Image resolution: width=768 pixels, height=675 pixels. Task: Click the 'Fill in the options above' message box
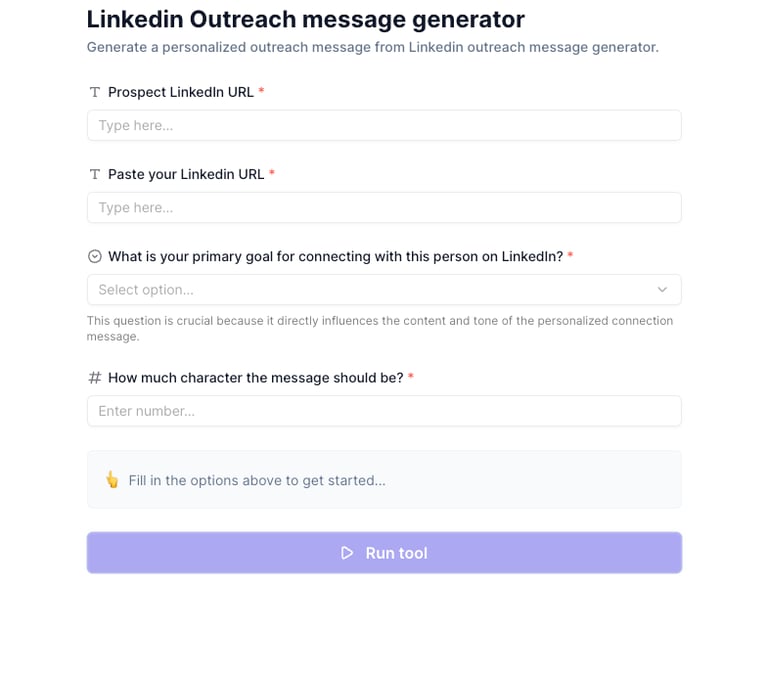(x=384, y=480)
